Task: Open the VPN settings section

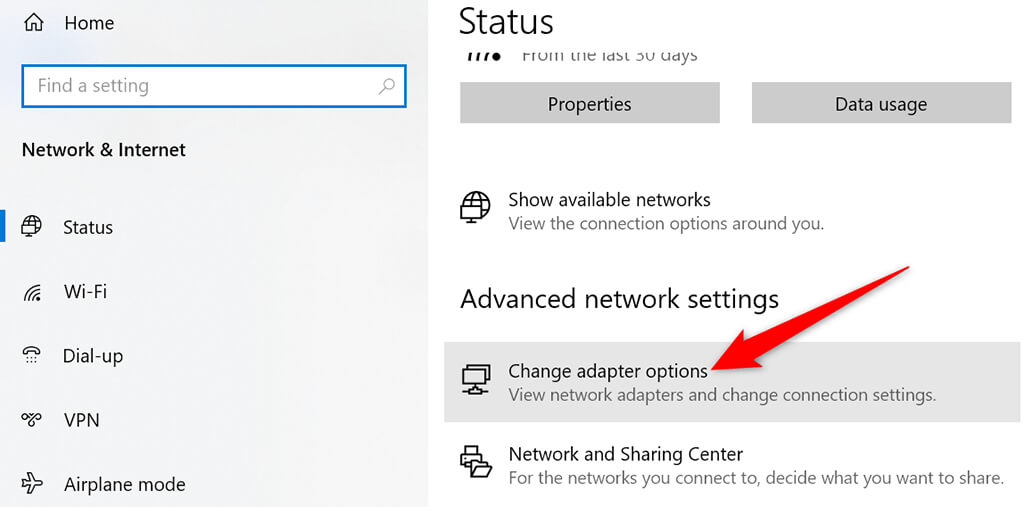Action: click(x=81, y=420)
